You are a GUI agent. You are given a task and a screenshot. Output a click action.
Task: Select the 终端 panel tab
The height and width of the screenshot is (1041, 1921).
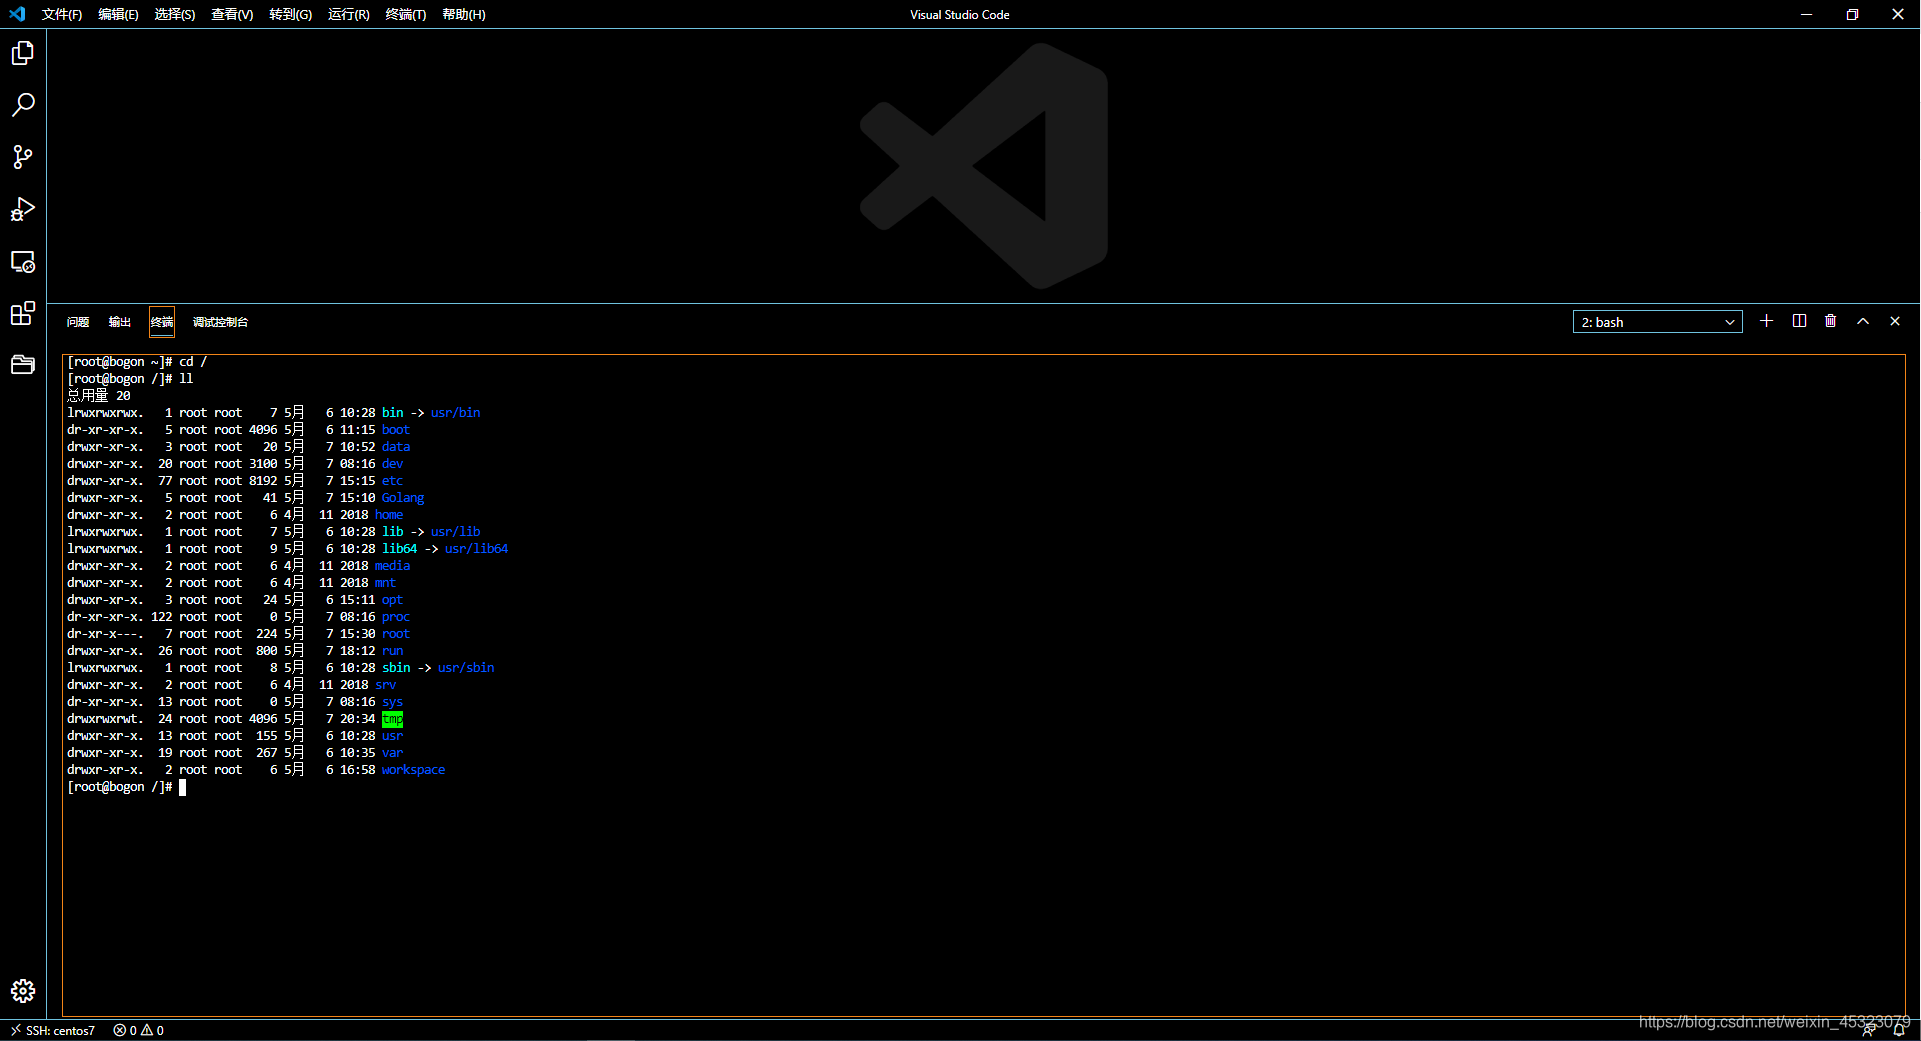[162, 322]
